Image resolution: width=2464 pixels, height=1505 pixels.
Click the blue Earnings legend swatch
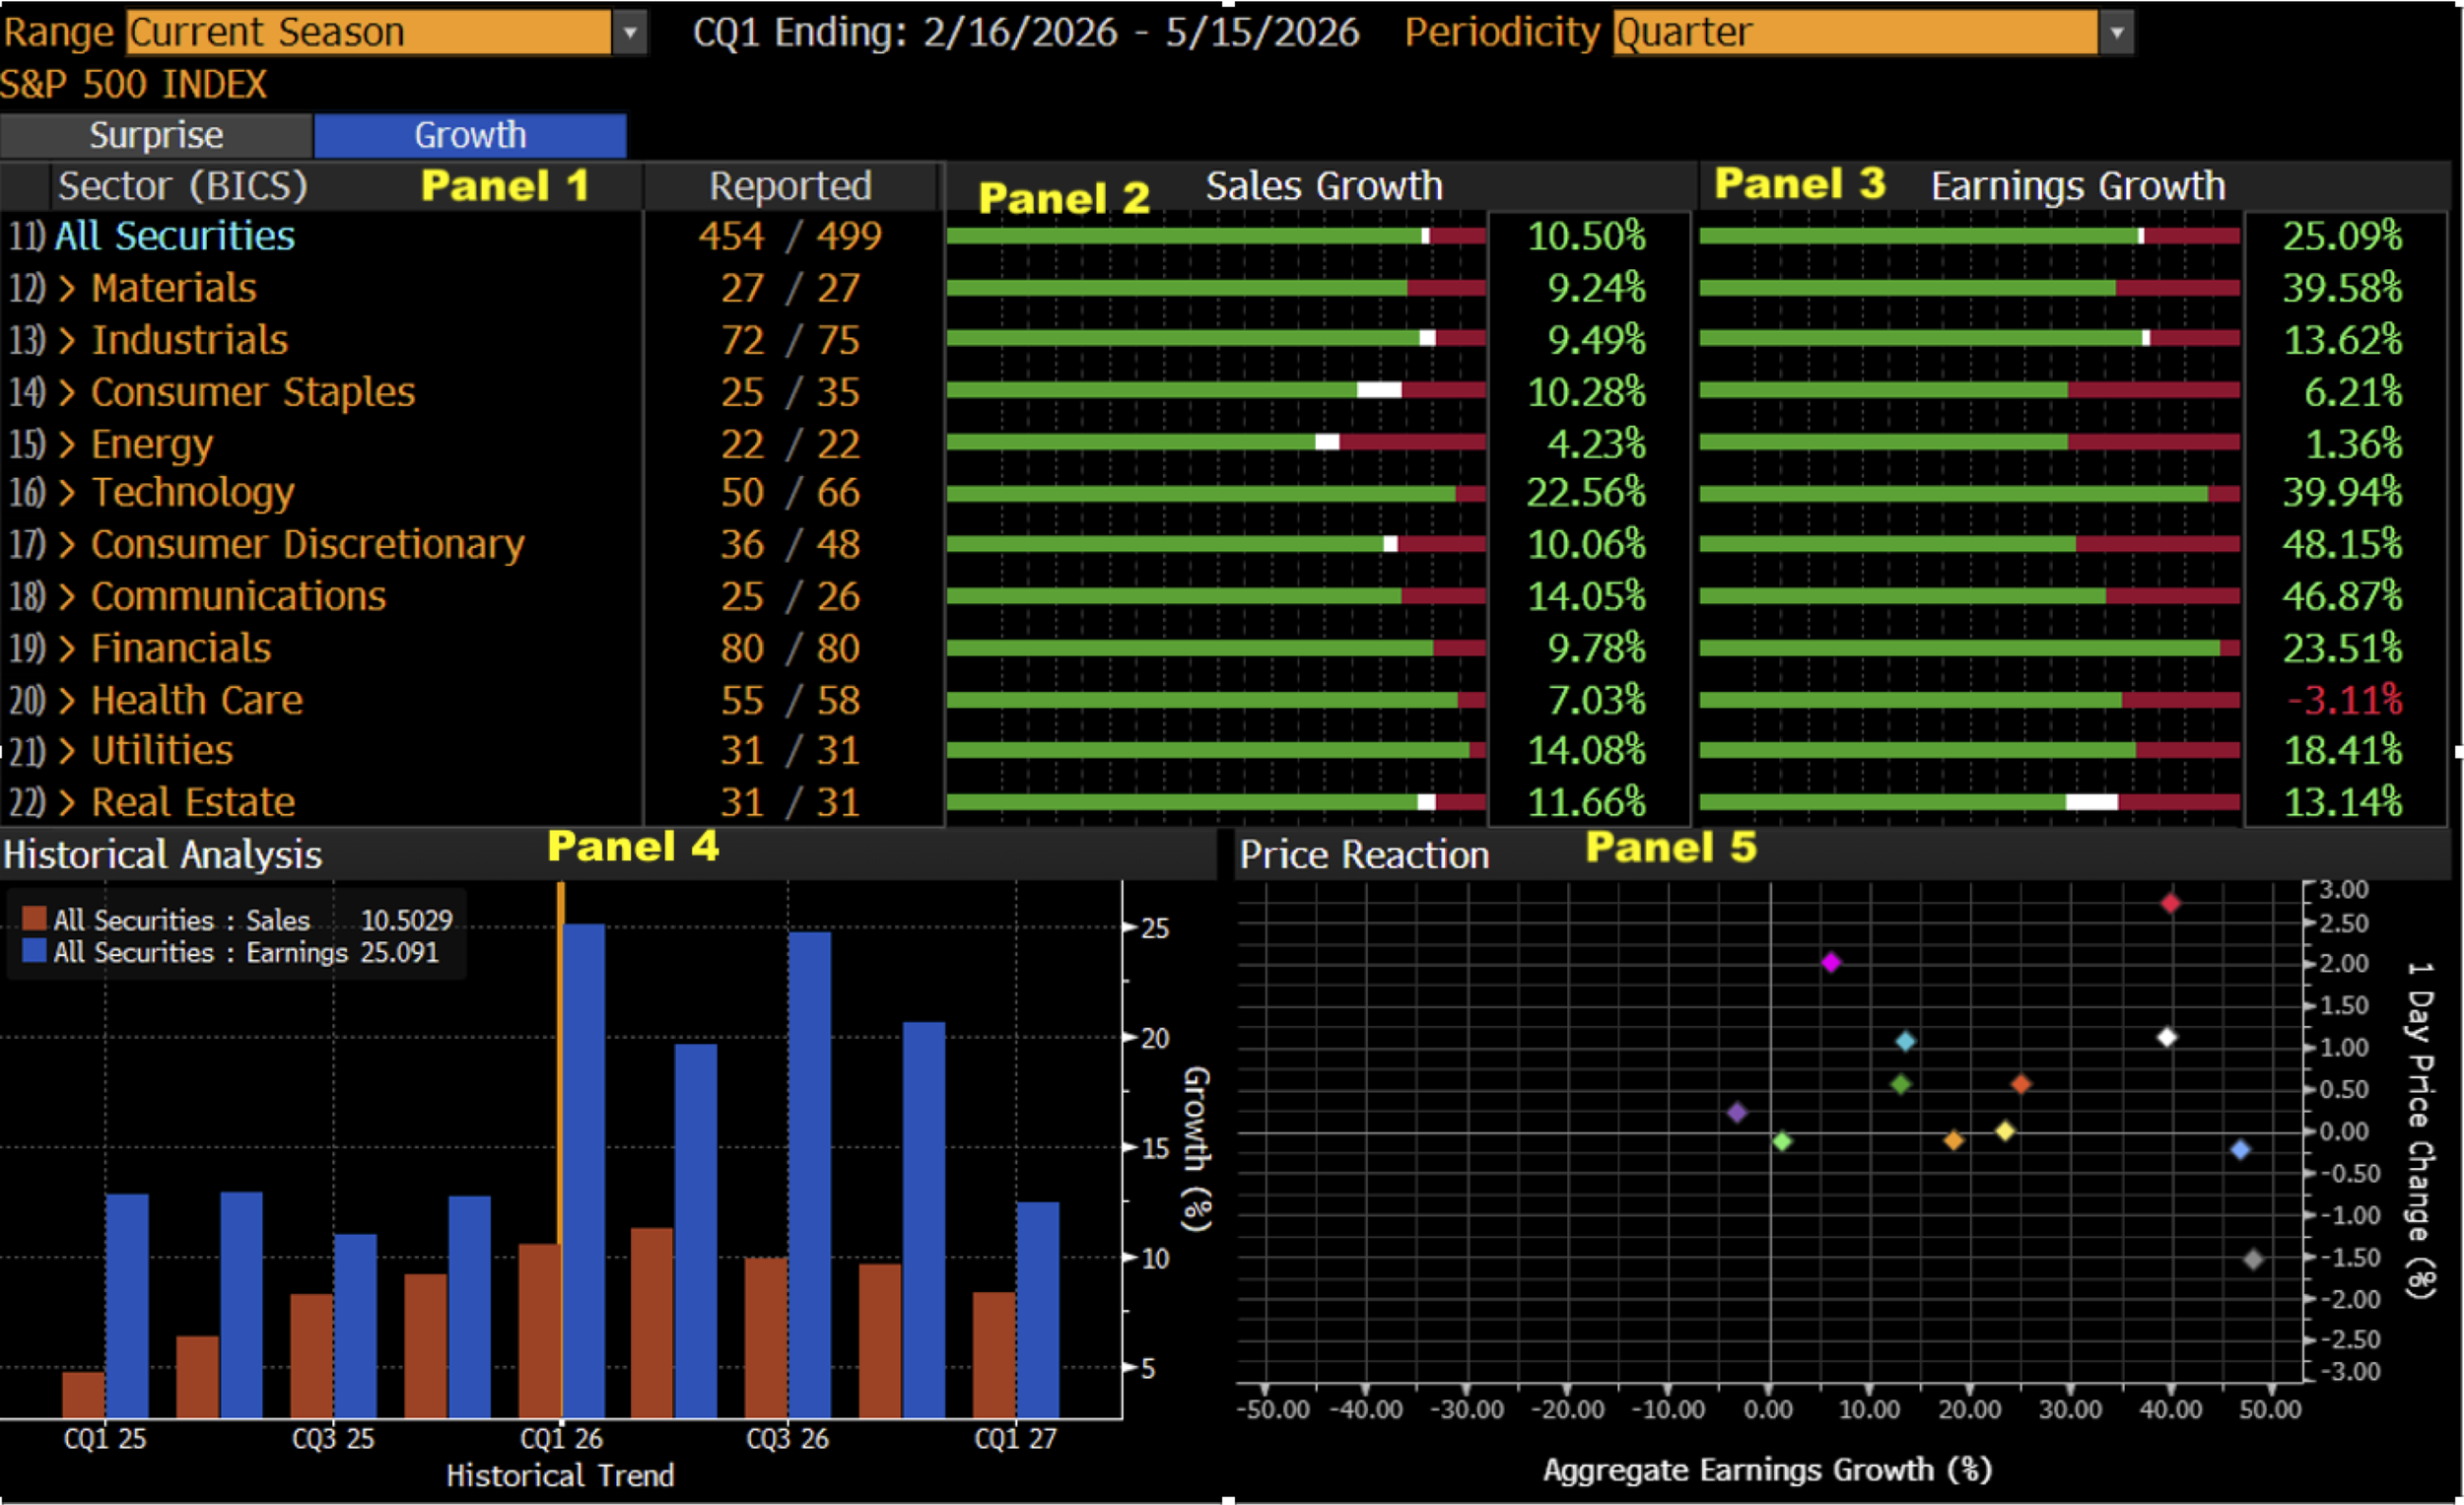pyautogui.click(x=34, y=951)
